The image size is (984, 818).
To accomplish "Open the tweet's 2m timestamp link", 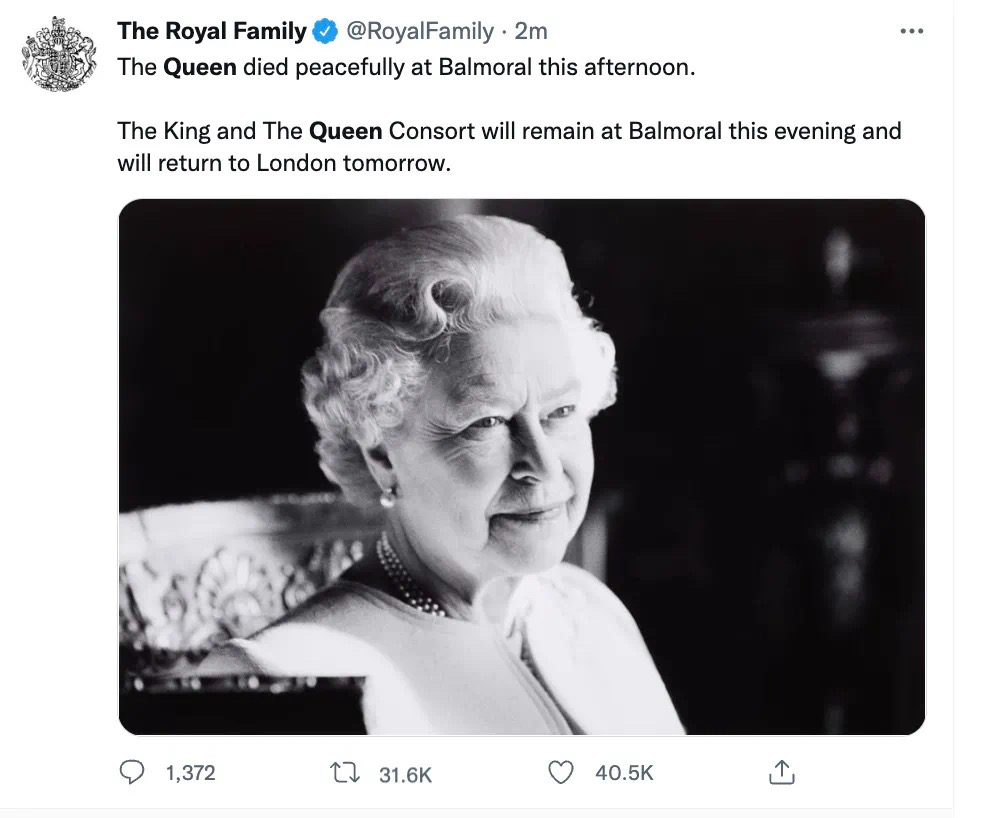I will pos(531,32).
